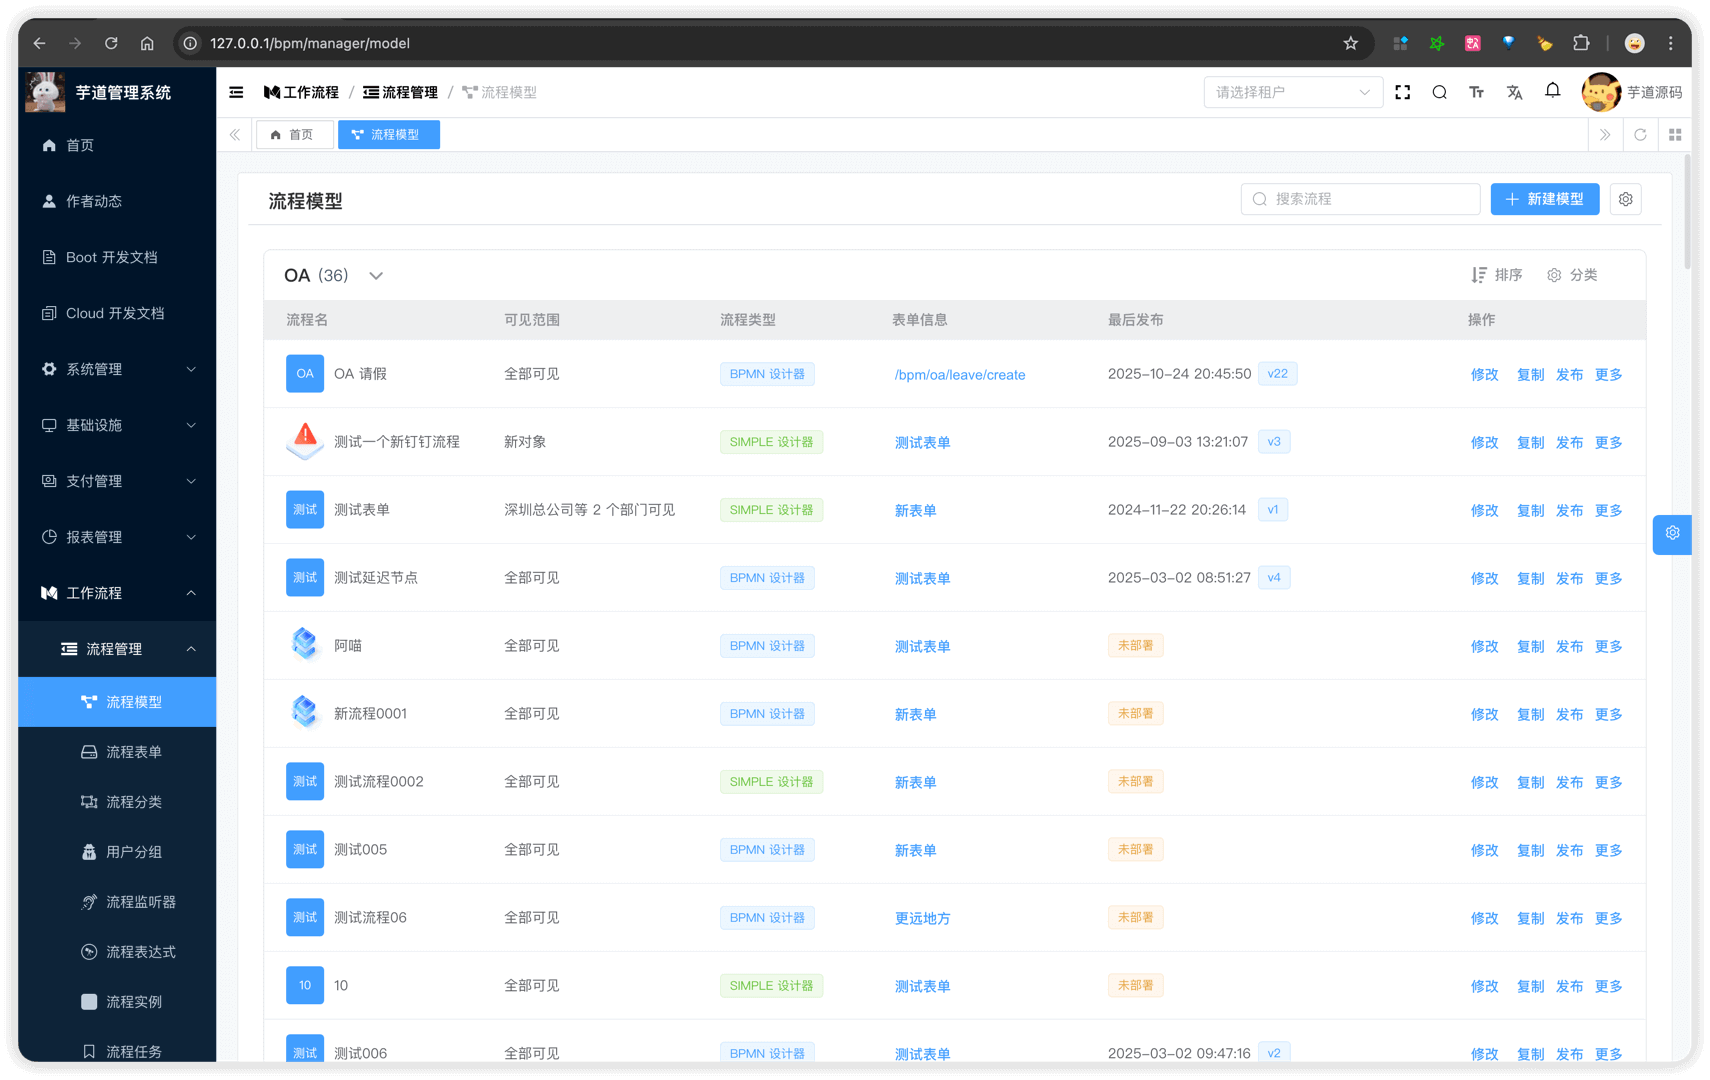Click 排序 to sort the models
The width and height of the screenshot is (1710, 1080).
[x=1497, y=275]
